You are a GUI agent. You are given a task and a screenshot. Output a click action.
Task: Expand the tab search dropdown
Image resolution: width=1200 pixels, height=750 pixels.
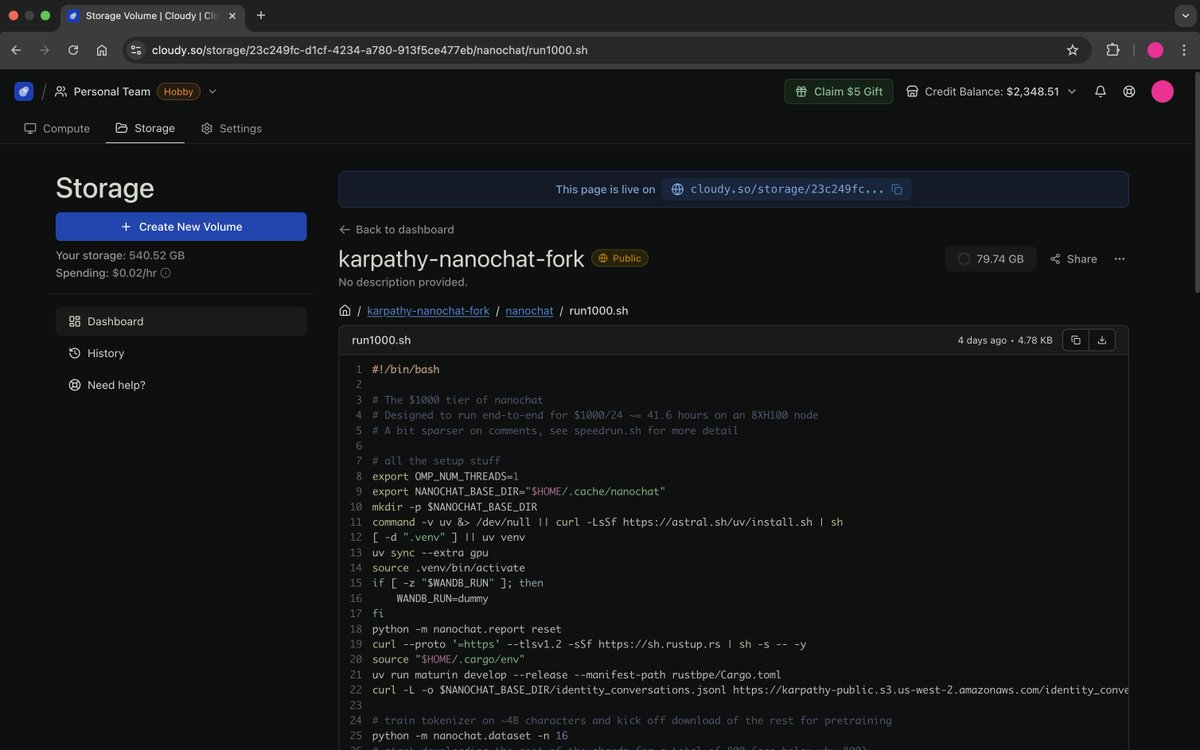coord(1184,15)
